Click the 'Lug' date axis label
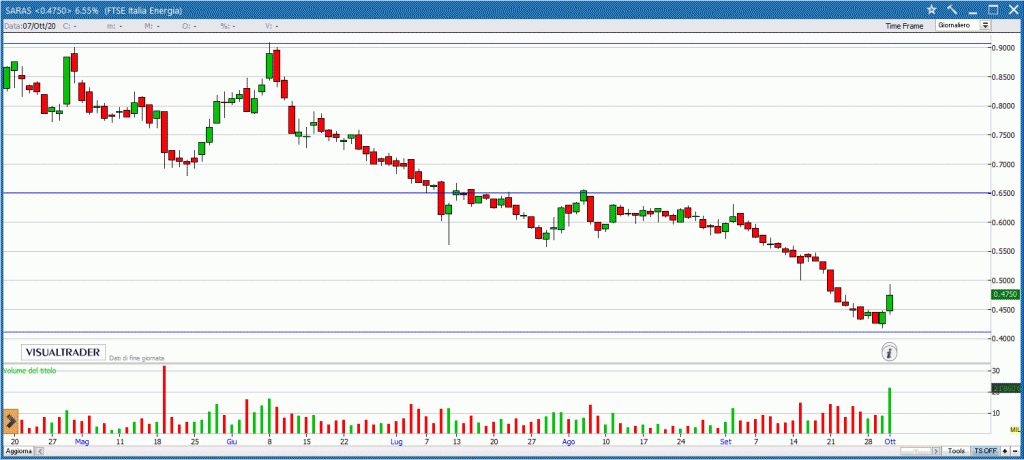1024x460 pixels. click(396, 442)
